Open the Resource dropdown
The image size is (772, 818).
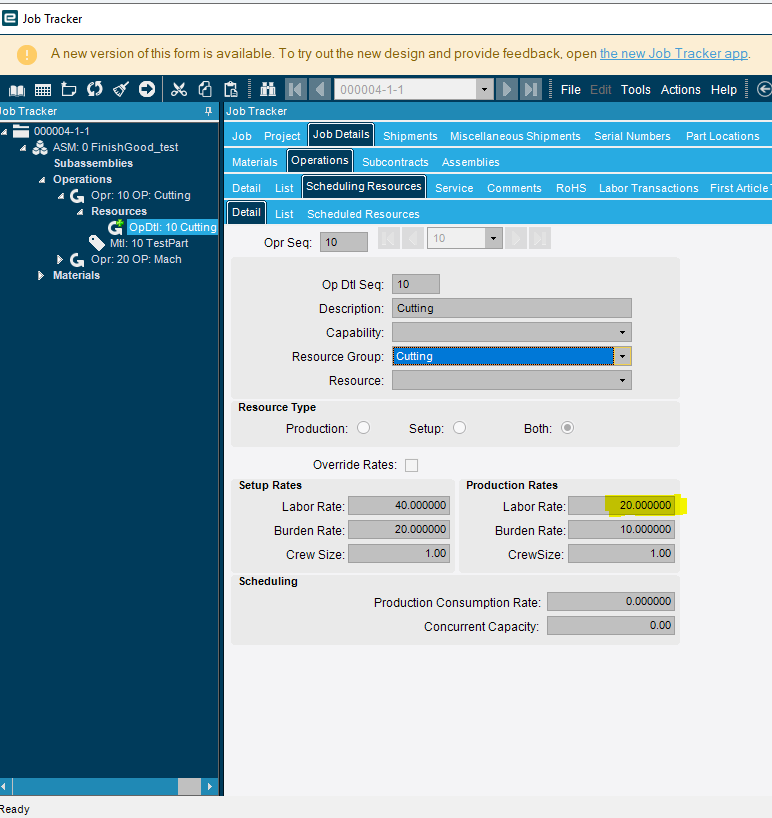622,380
